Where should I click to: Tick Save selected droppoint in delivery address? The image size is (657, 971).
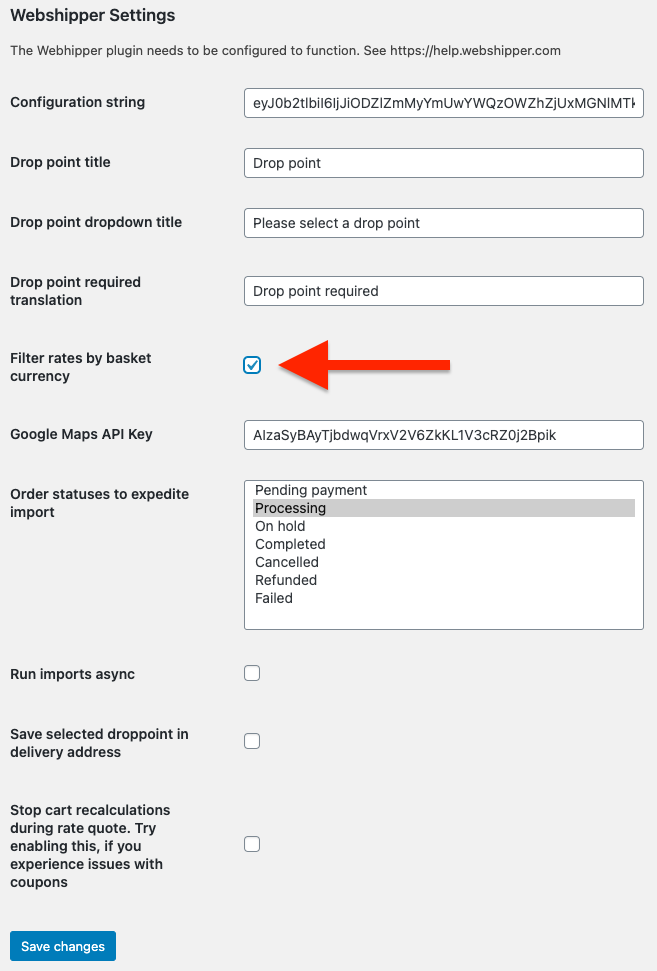click(252, 741)
